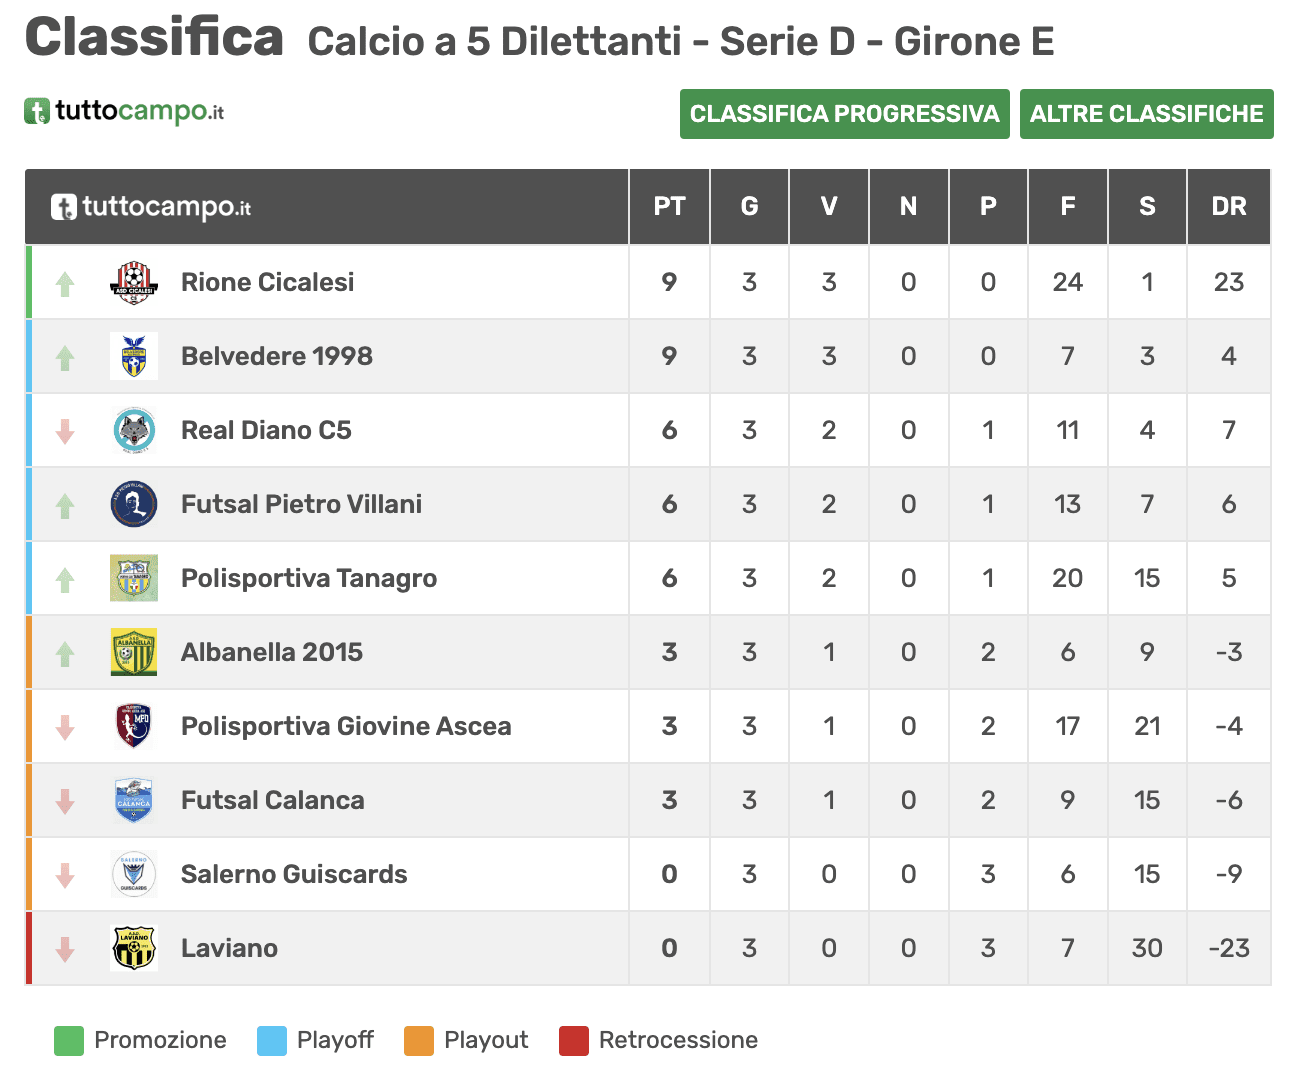Click the tuttocampo.it logo under the title
The width and height of the screenshot is (1294, 1080).
point(124,111)
